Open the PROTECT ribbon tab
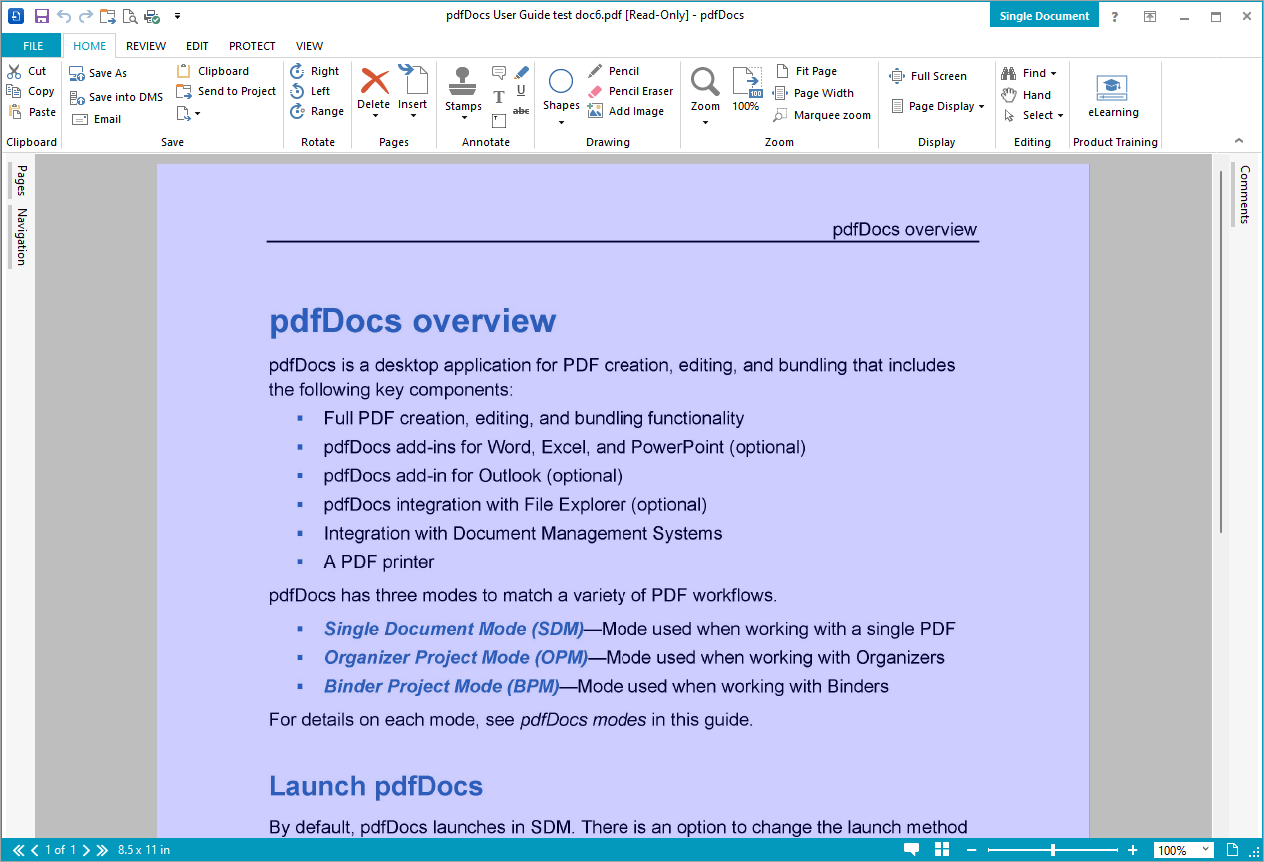This screenshot has height=862, width=1264. (252, 46)
